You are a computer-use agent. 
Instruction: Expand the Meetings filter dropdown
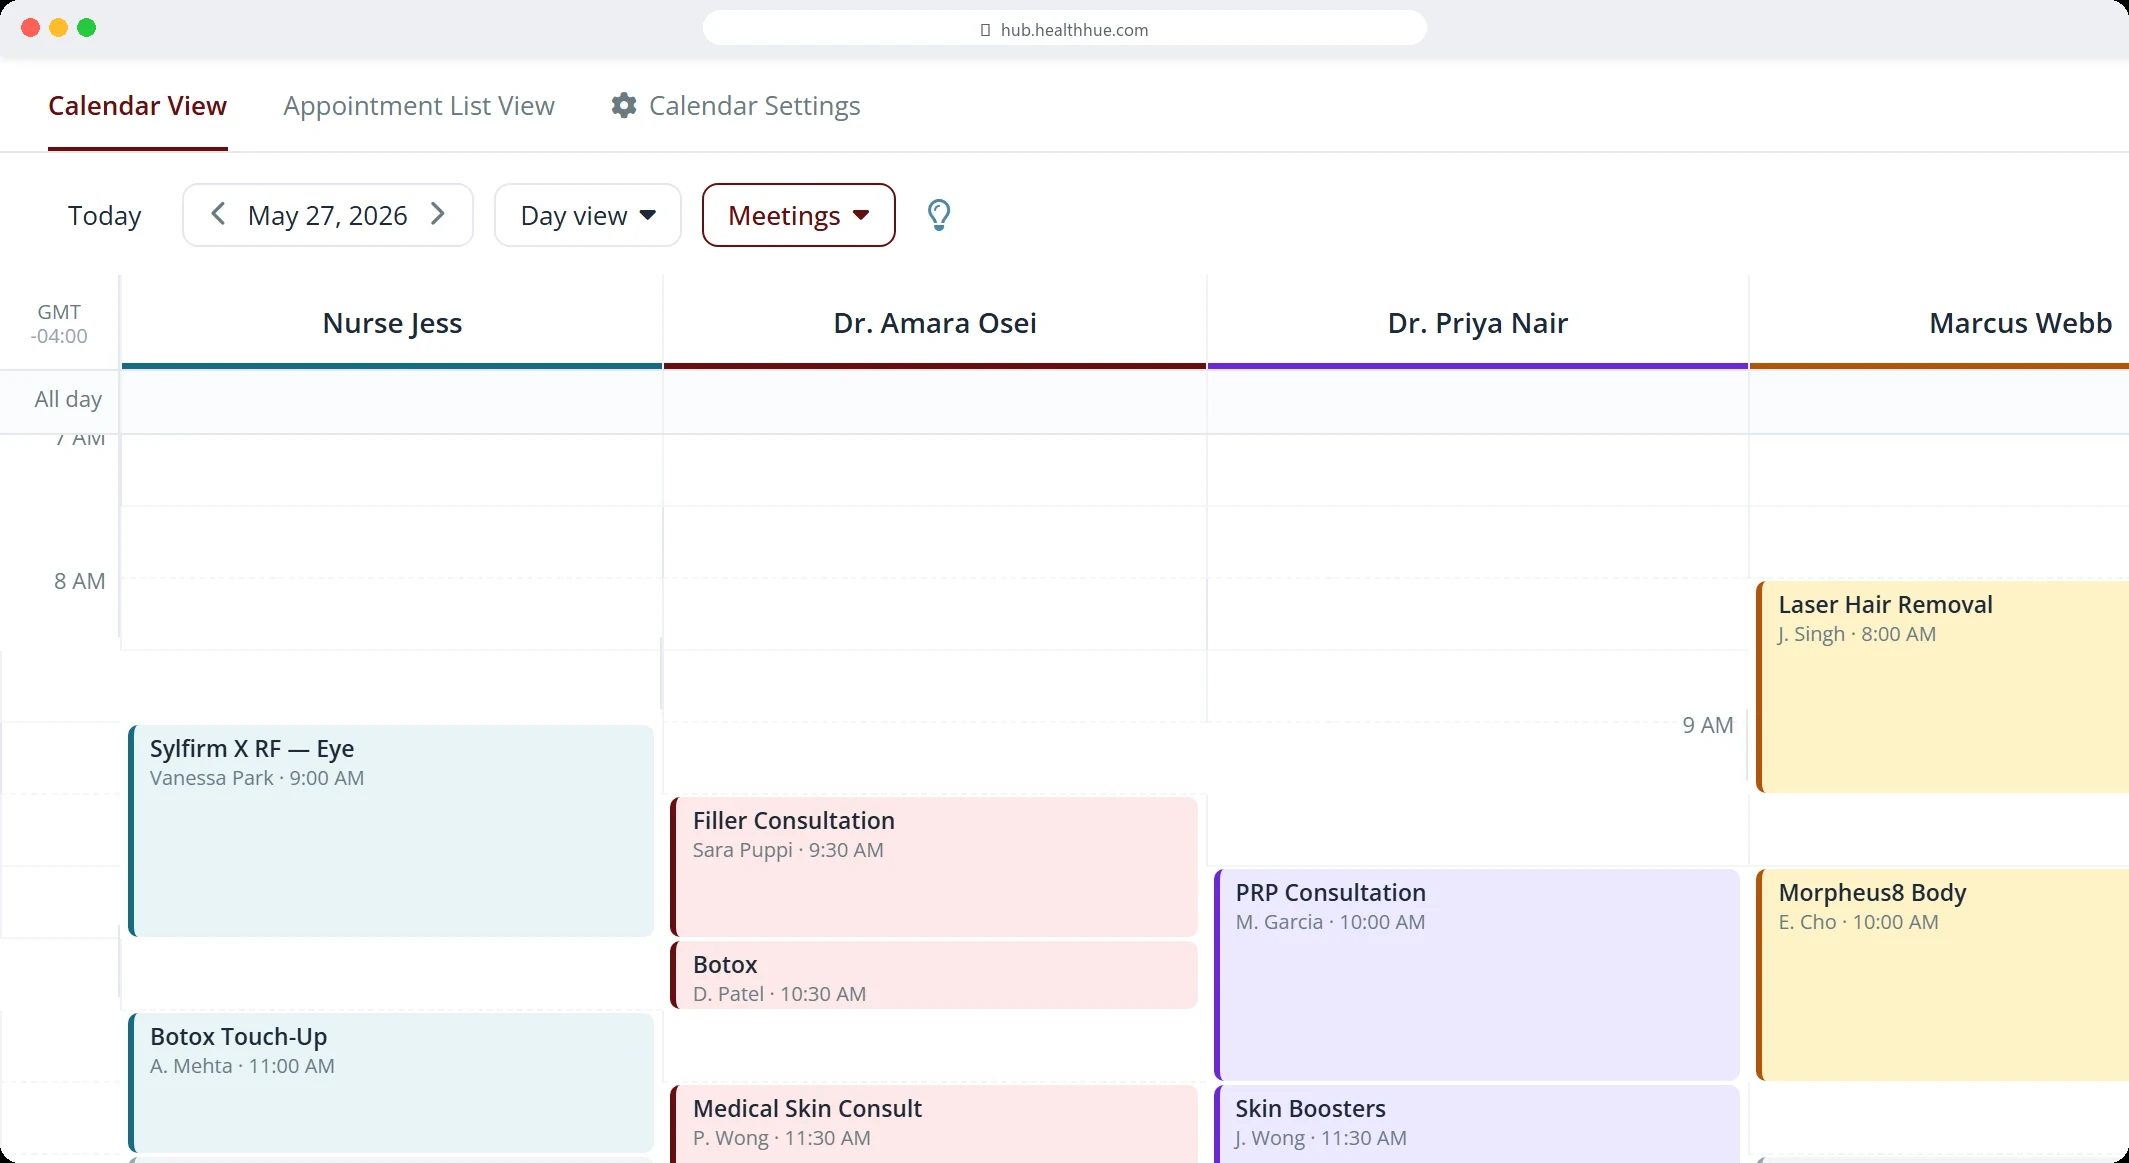point(798,215)
